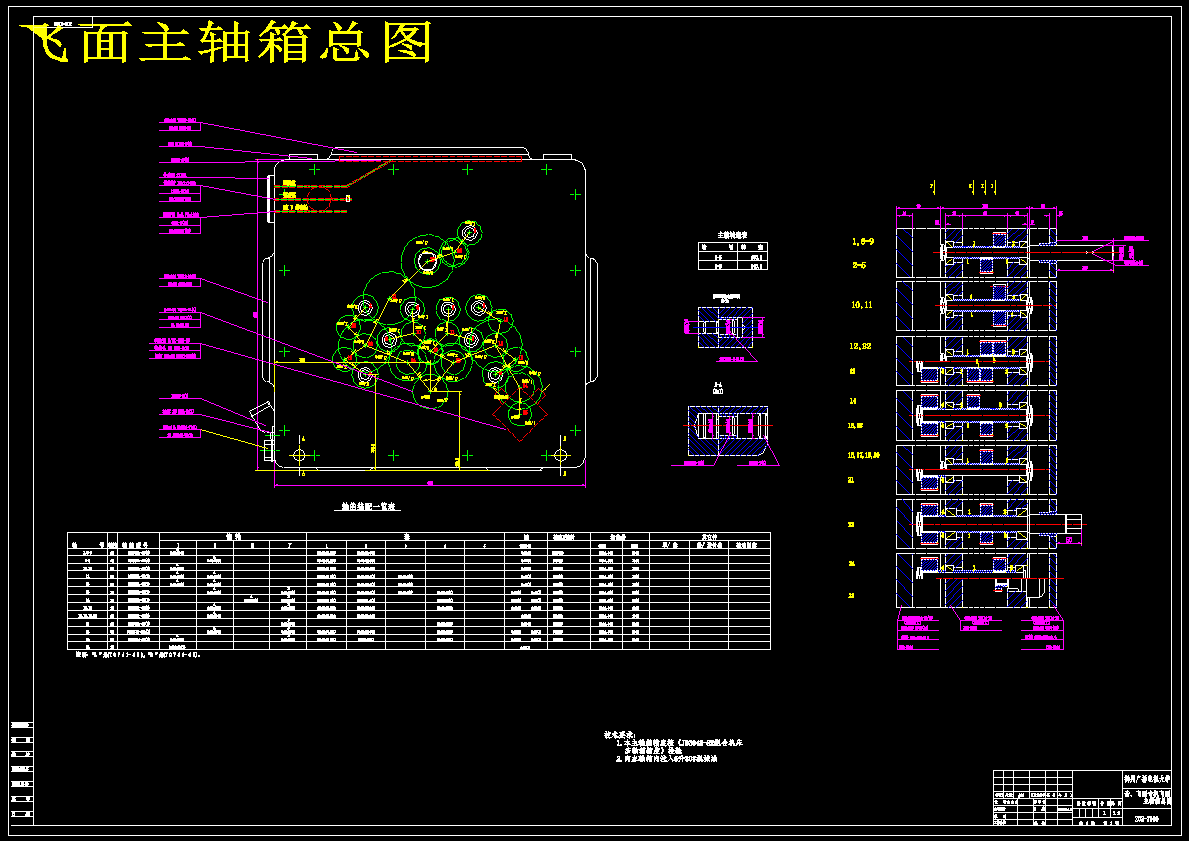
Task: Select the yellow title text "飞面主轴箱总图"
Action: point(226,42)
